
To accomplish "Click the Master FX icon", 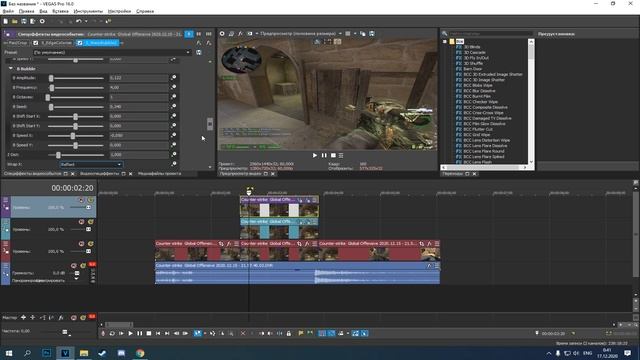I will point(61,317).
